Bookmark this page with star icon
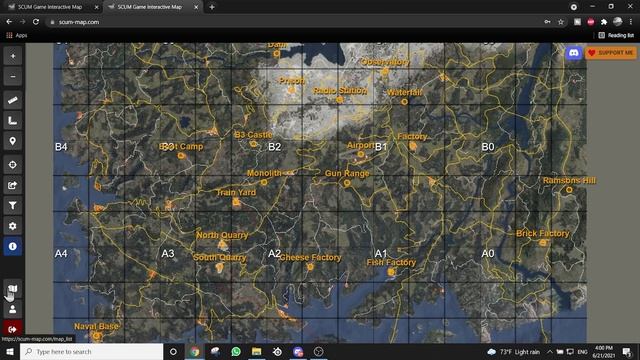 561,22
